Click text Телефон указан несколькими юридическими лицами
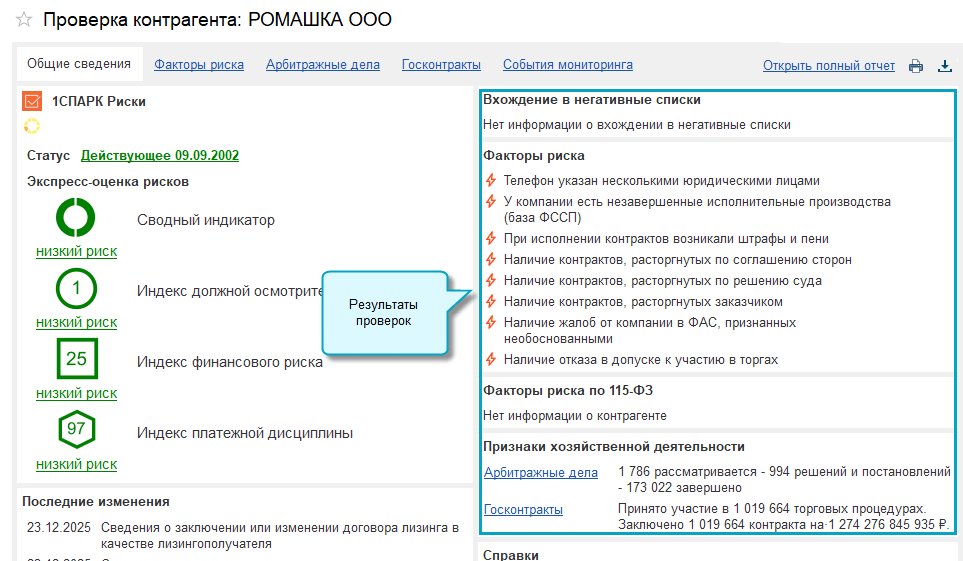The width and height of the screenshot is (963, 561). click(x=661, y=181)
